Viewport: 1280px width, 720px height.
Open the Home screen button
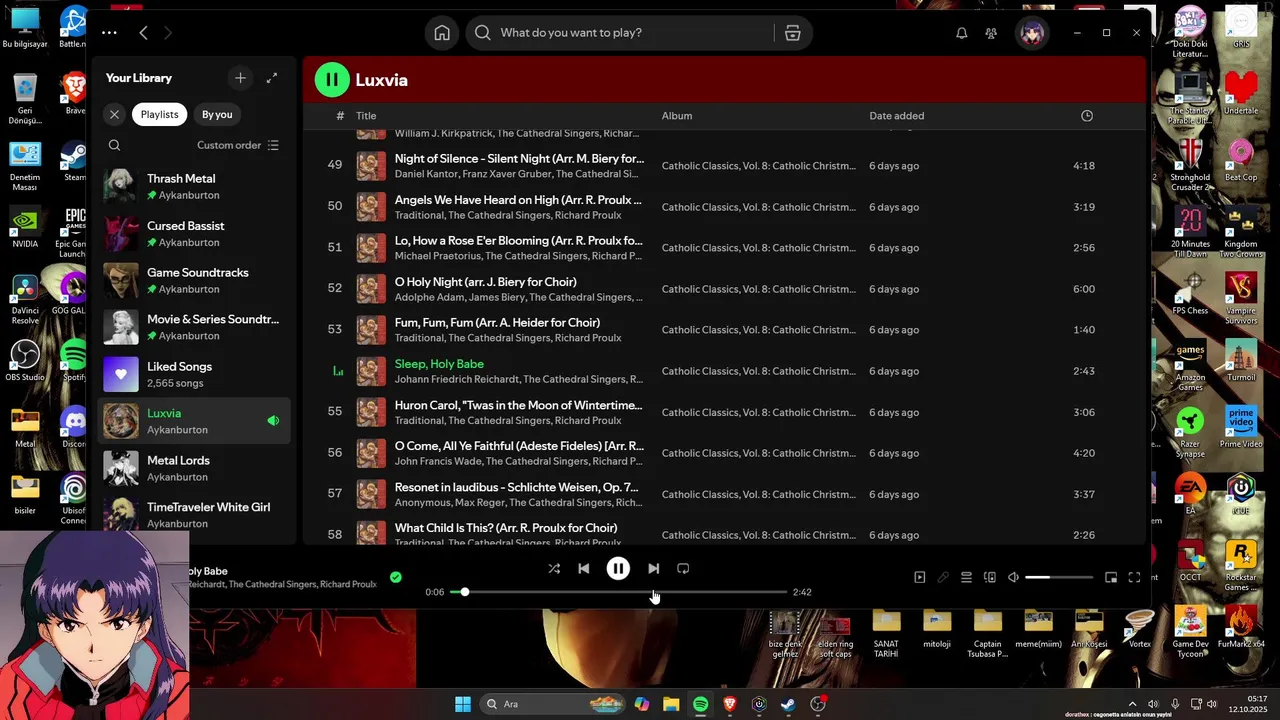pos(442,33)
